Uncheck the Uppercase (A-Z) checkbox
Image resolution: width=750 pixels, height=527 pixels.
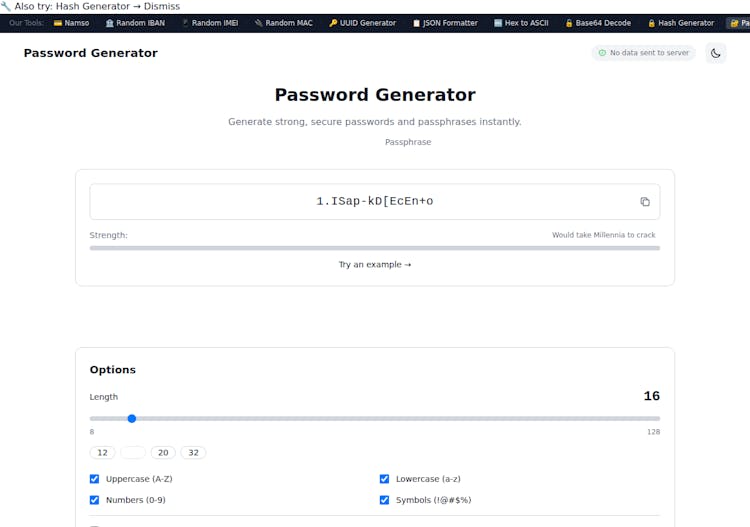pos(94,479)
